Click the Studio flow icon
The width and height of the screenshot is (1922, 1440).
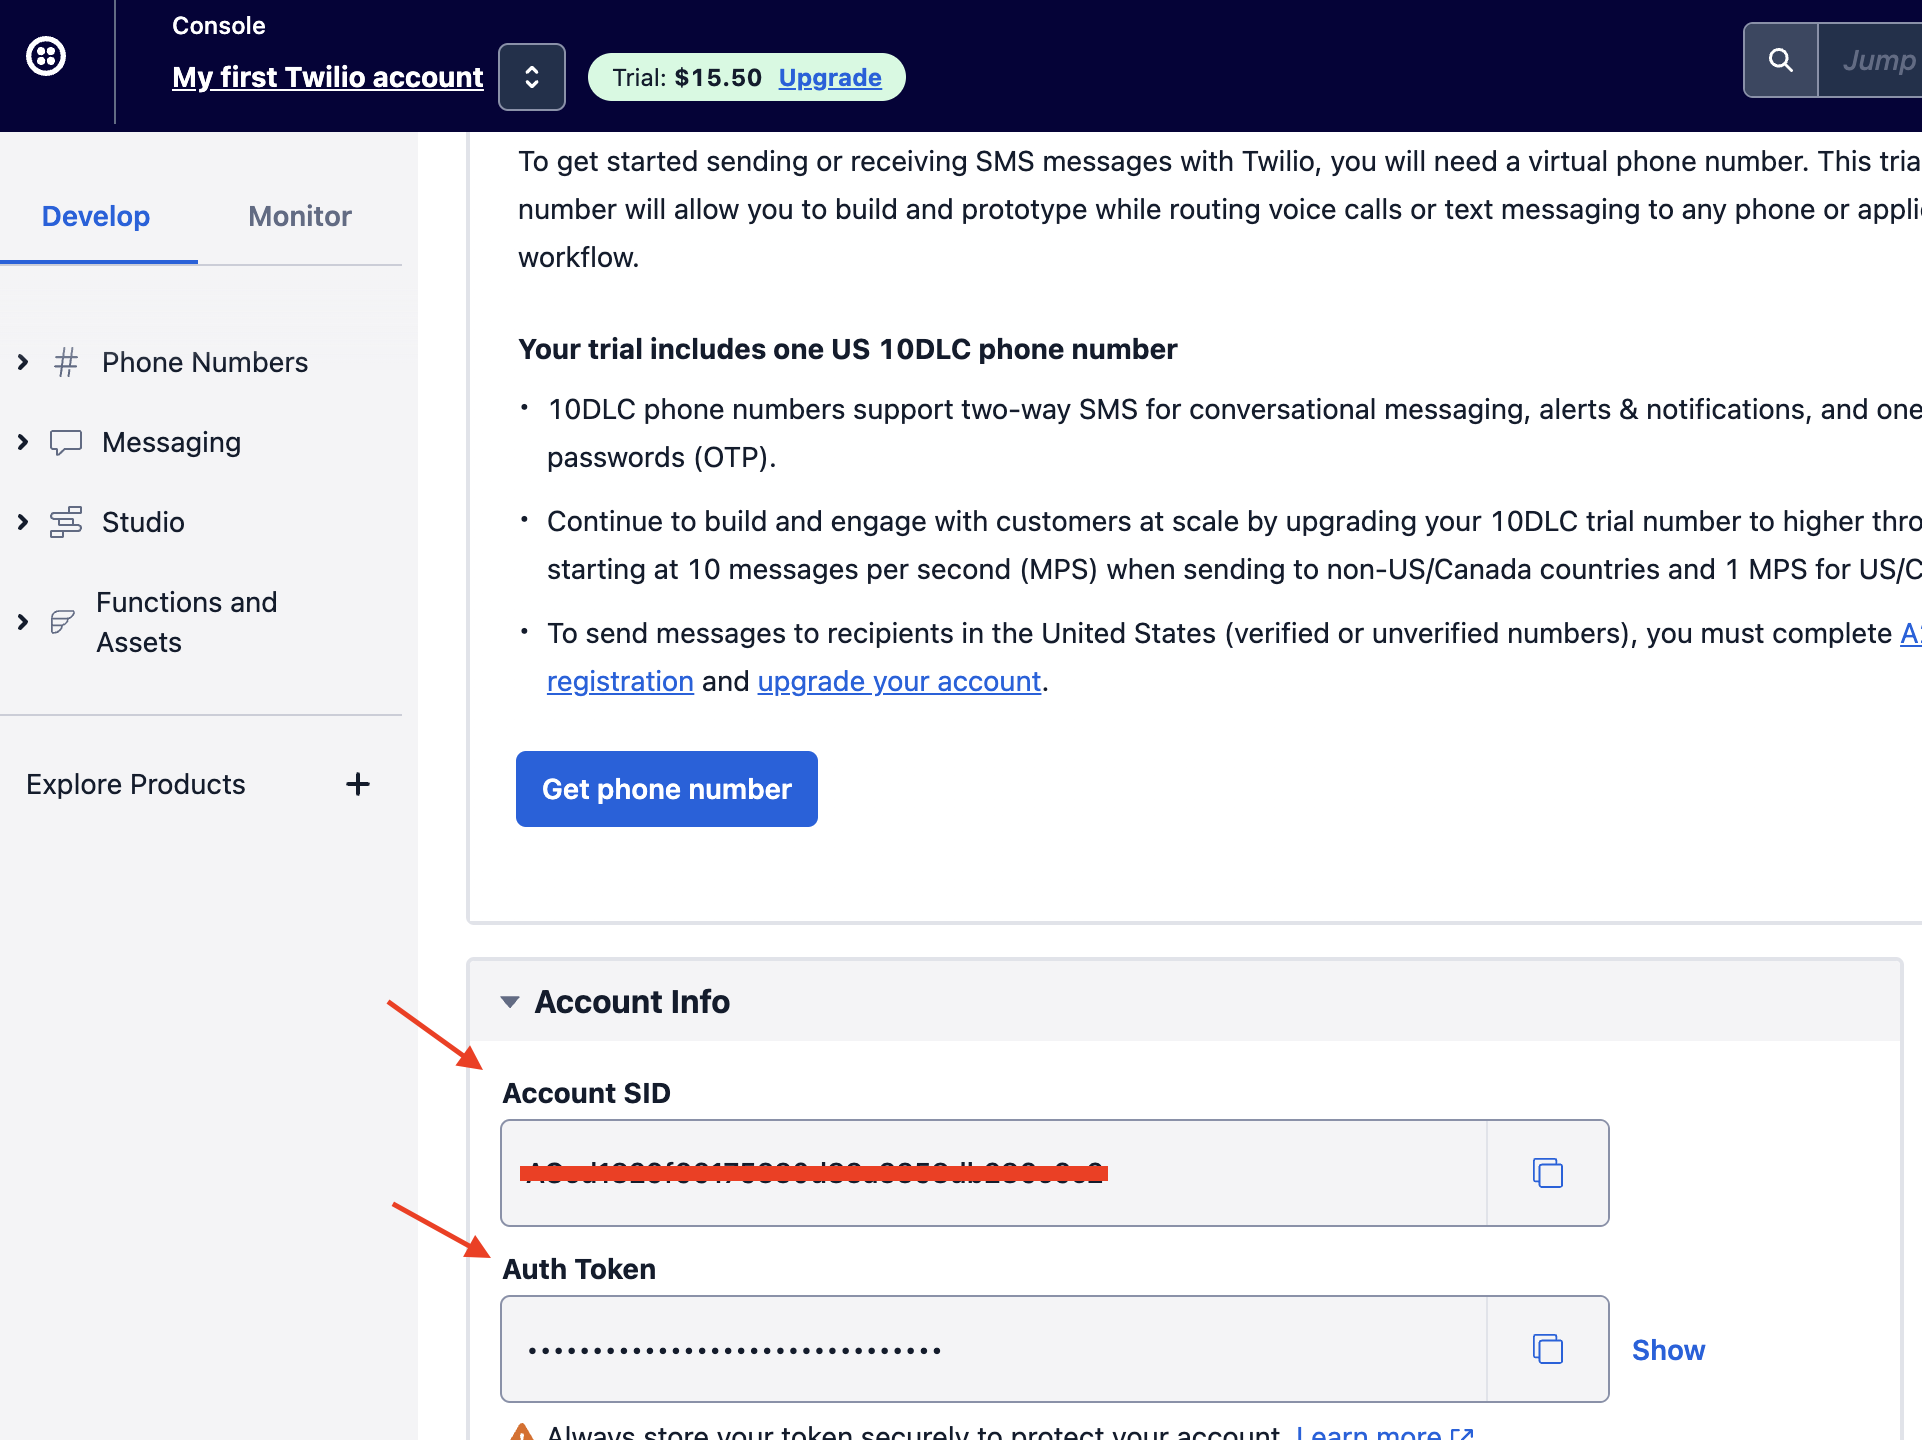click(x=66, y=522)
